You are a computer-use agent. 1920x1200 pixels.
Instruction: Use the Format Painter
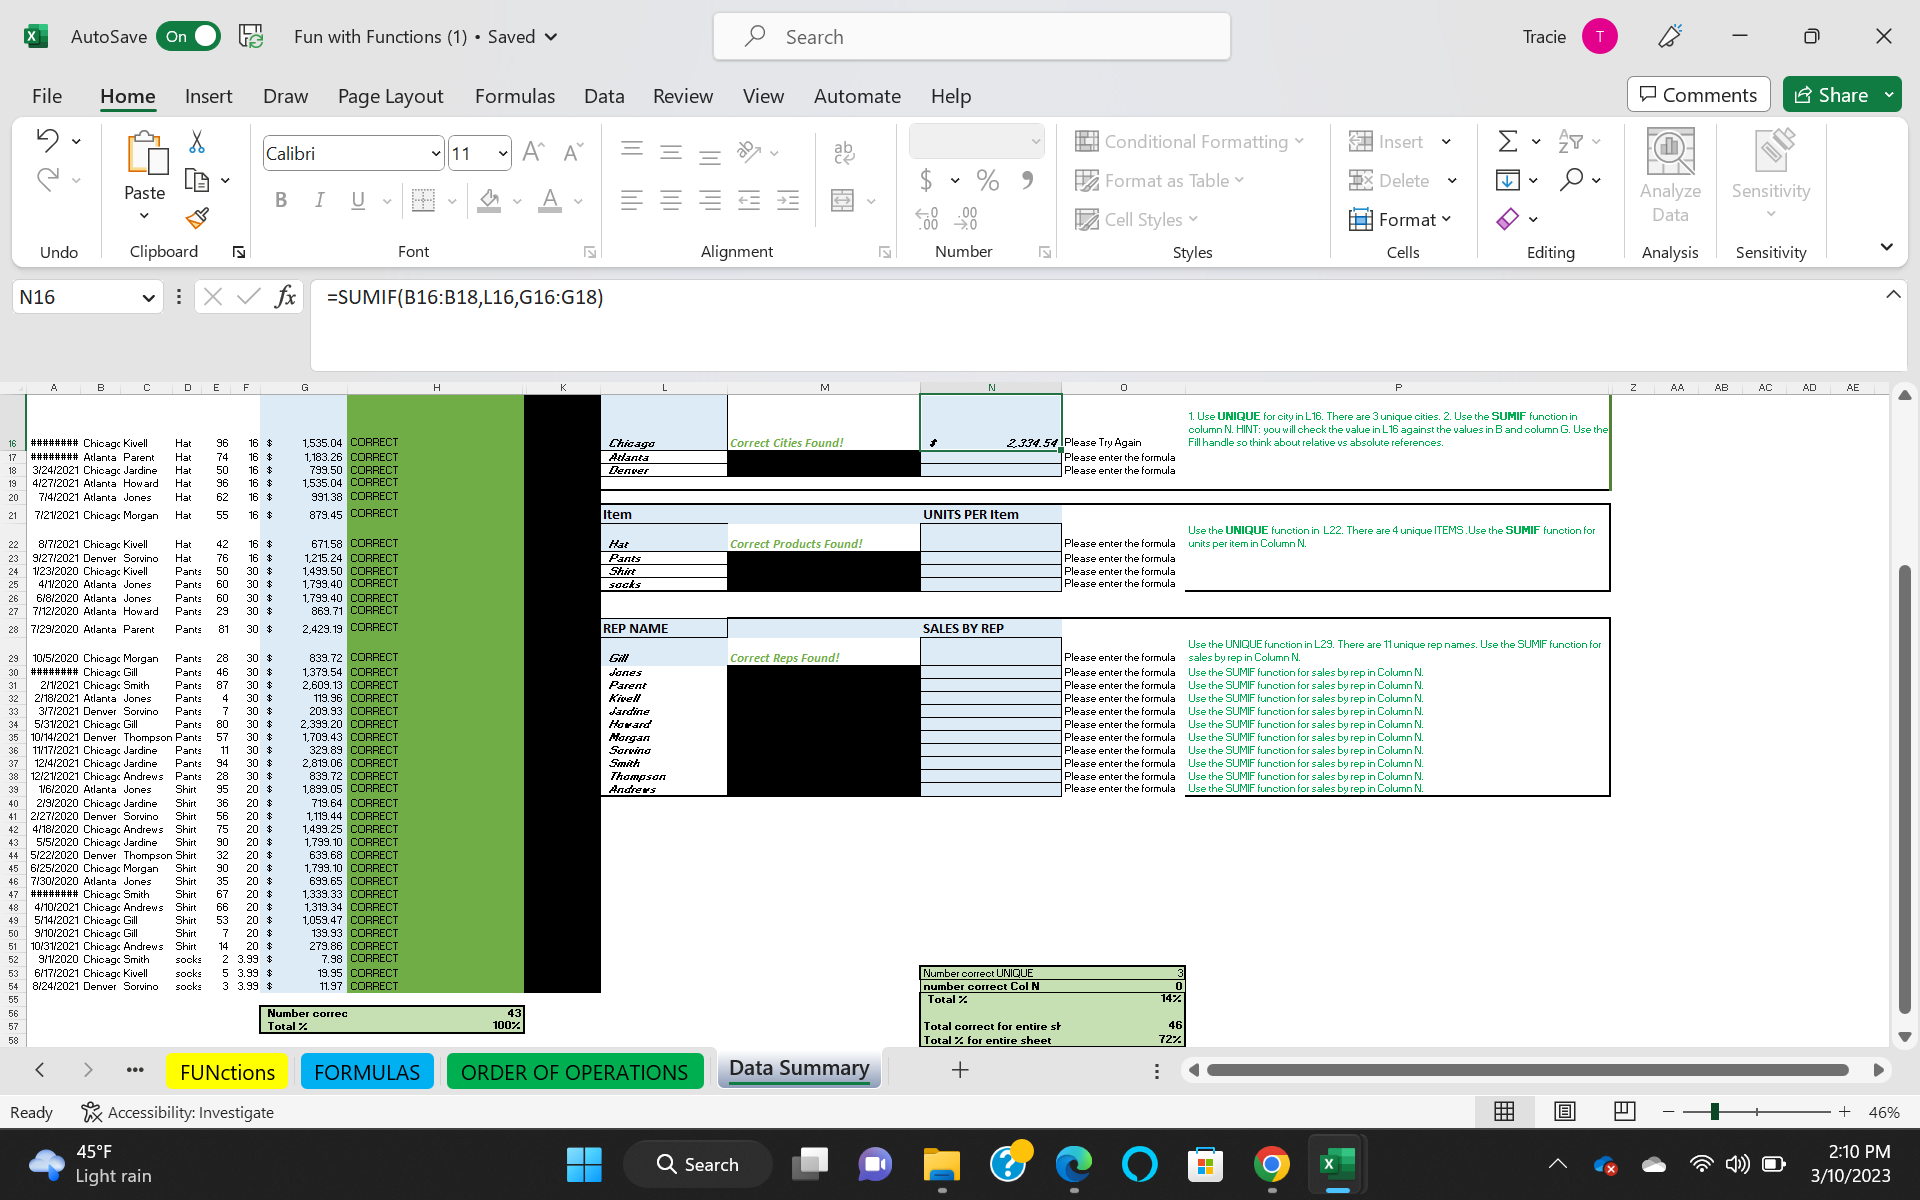coord(197,218)
